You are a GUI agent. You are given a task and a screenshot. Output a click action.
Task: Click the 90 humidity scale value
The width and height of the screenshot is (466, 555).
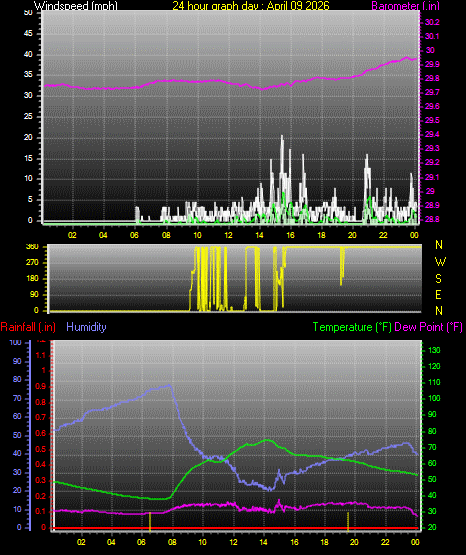pos(17,361)
